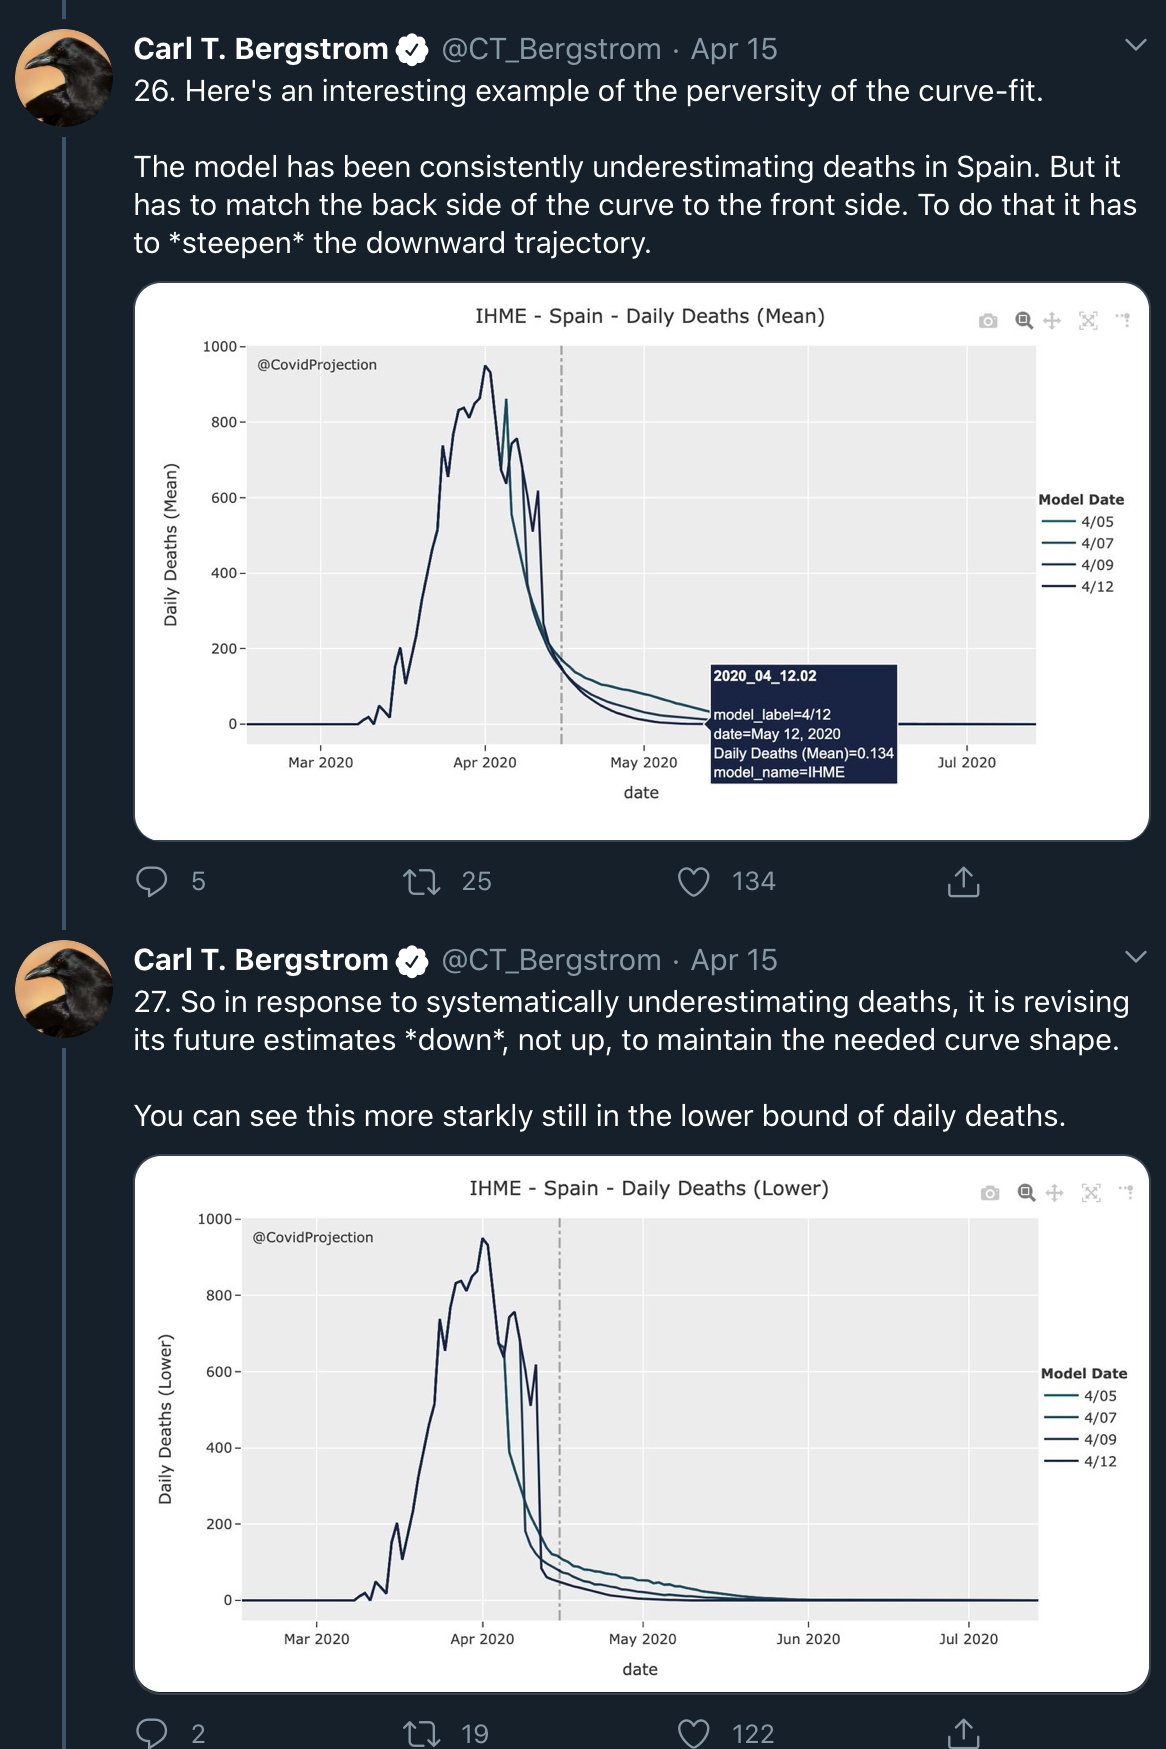Open options chevron on tweet 27
The image size is (1166, 1749).
1135,956
